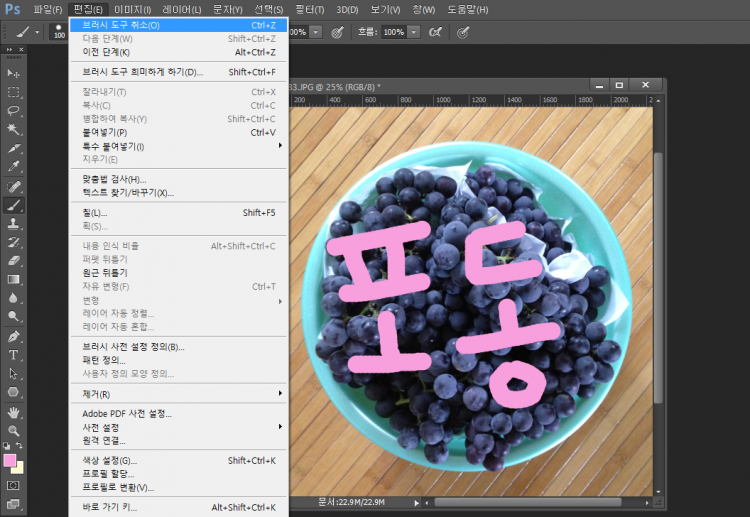The image size is (750, 517).
Task: Choose the Eraser tool
Action: coord(14,261)
